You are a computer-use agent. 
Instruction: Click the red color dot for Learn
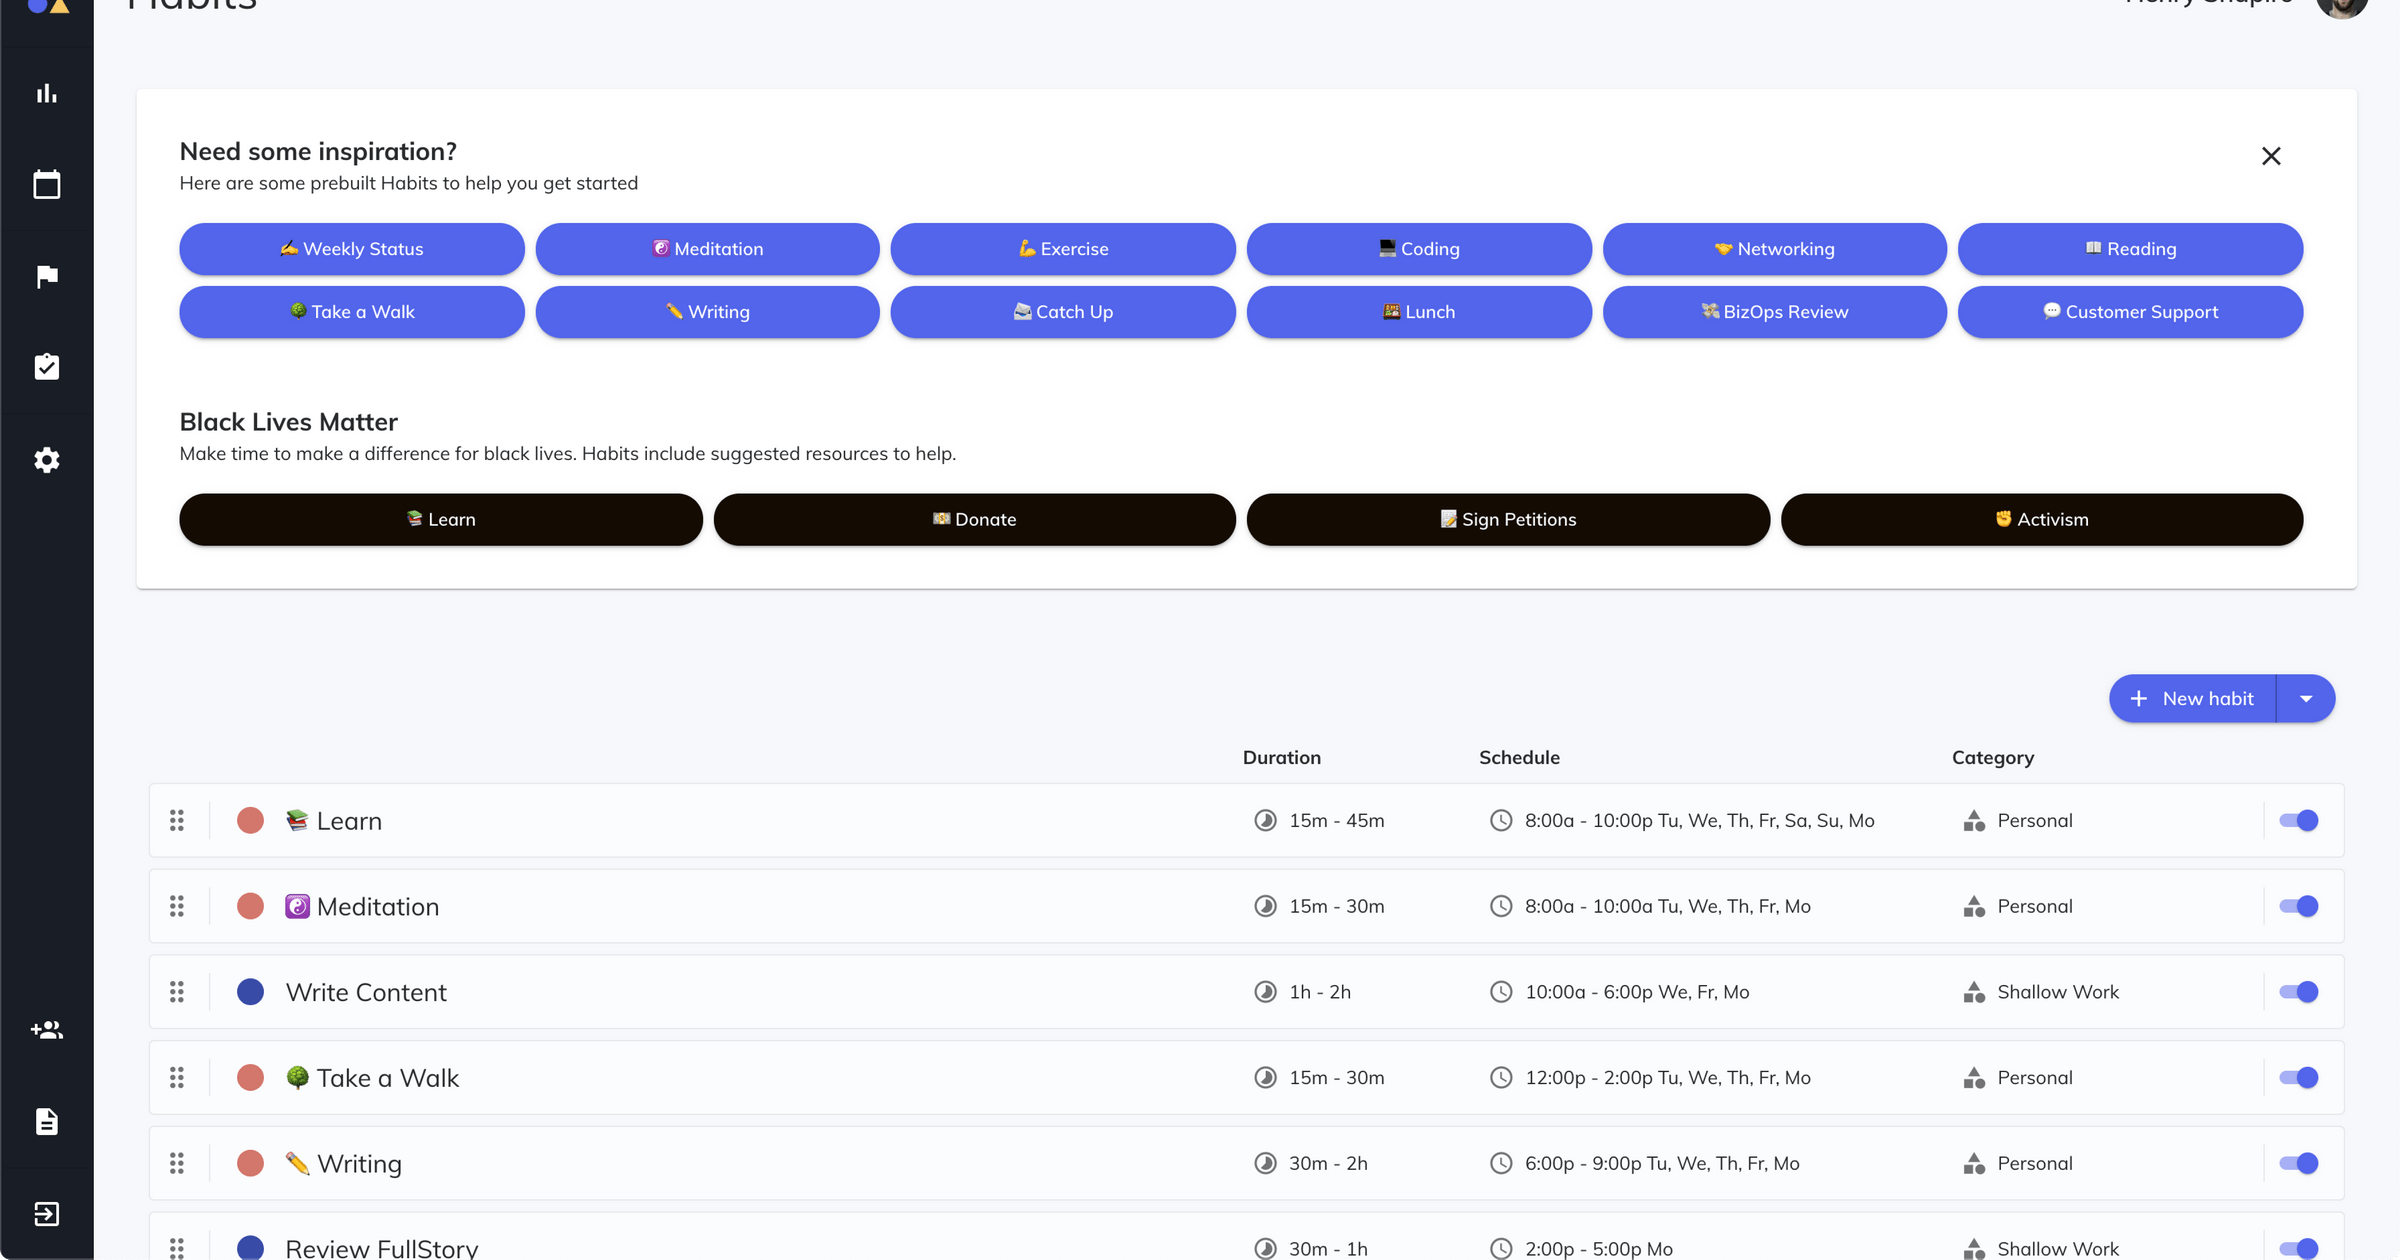point(250,821)
